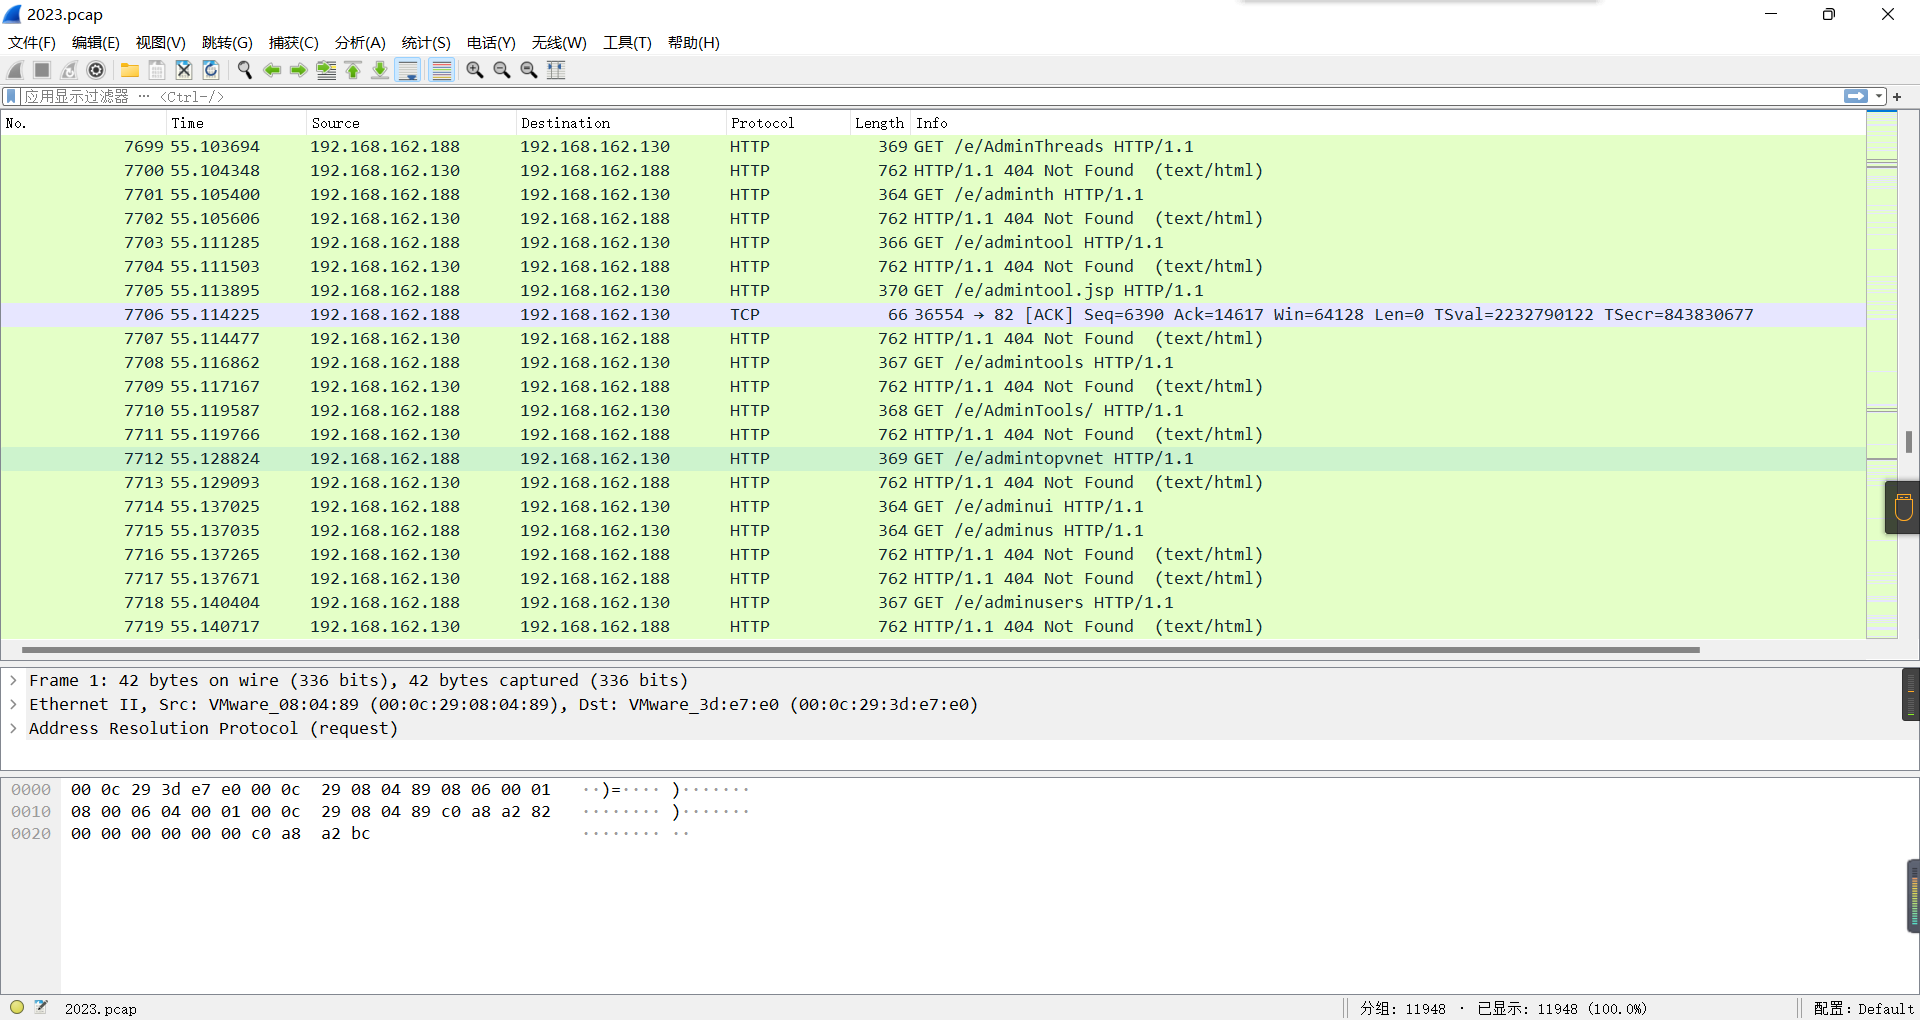
Task: Click the resize columns icon
Action: [x=556, y=70]
